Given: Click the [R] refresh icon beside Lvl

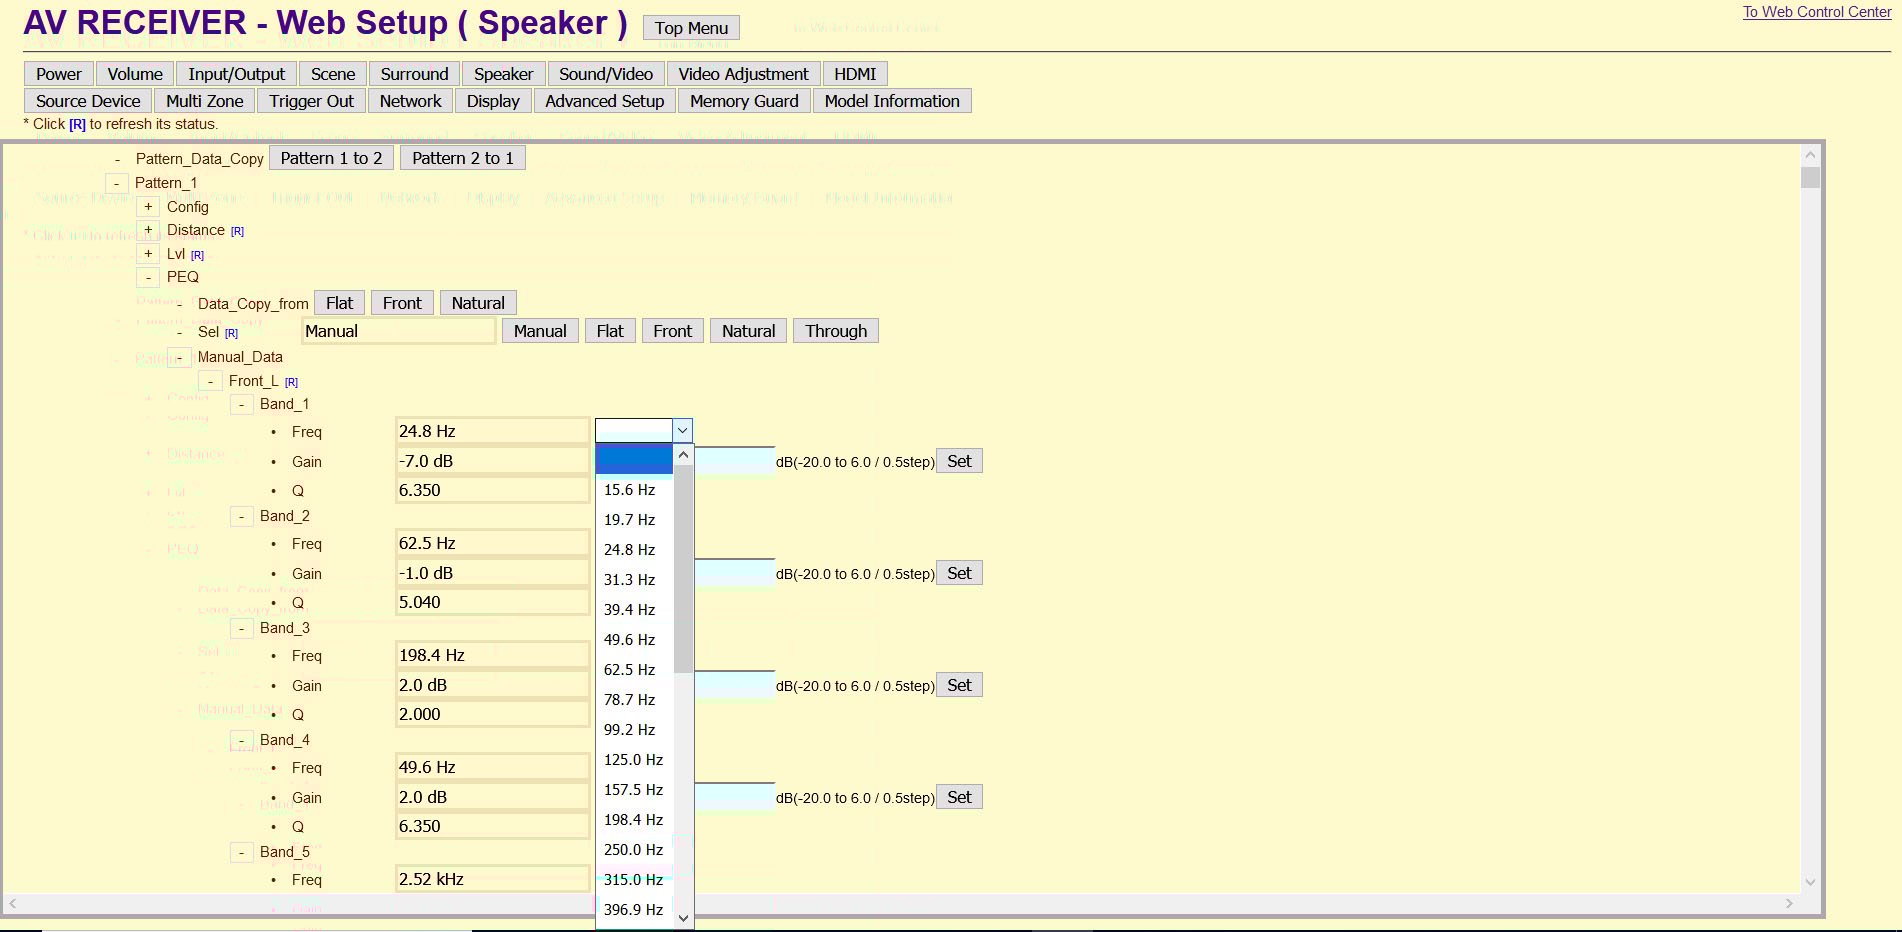Looking at the screenshot, I should tap(197, 255).
